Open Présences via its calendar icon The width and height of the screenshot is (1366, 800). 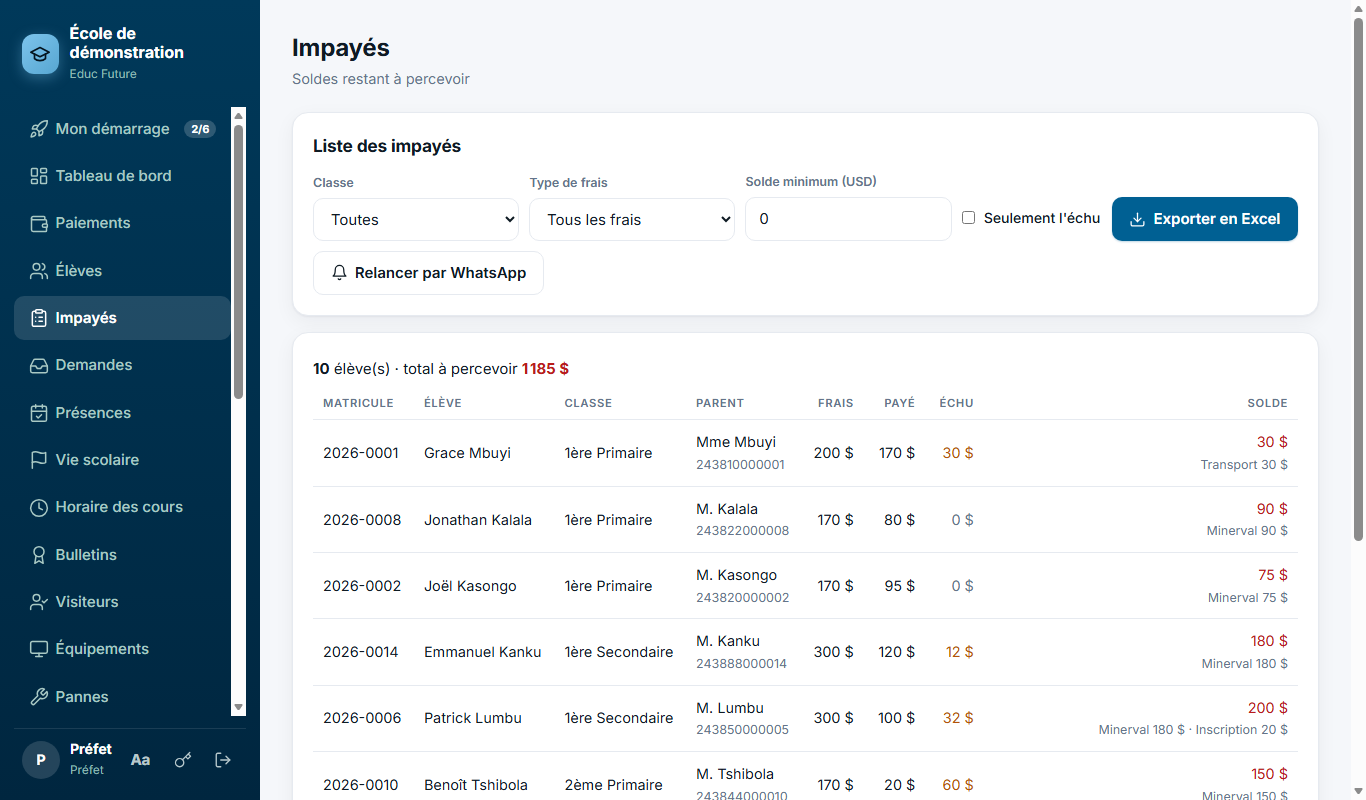[x=39, y=413]
